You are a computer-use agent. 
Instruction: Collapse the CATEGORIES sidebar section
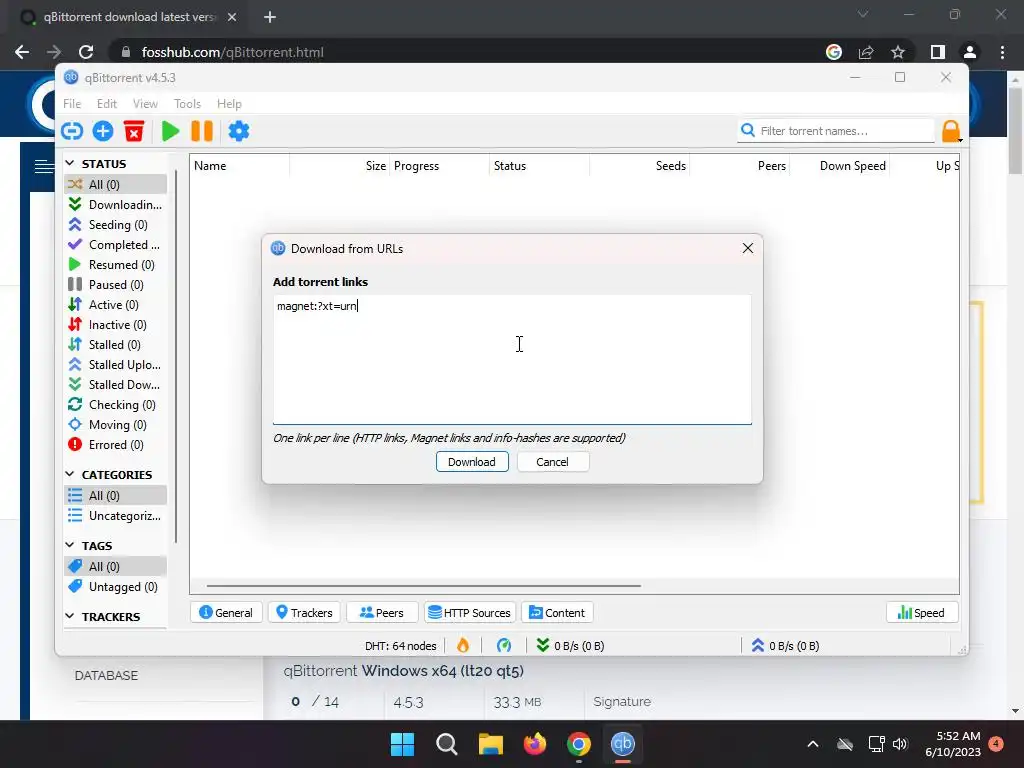click(x=70, y=474)
